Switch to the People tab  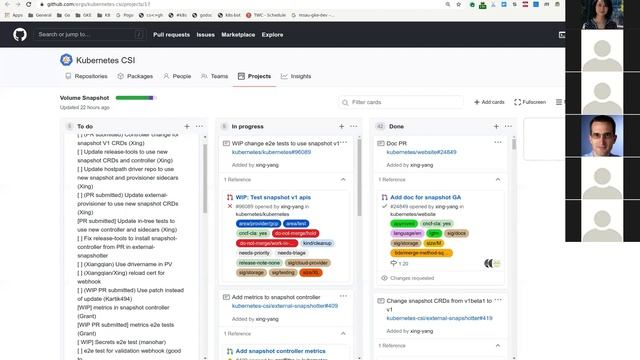pyautogui.click(x=177, y=76)
